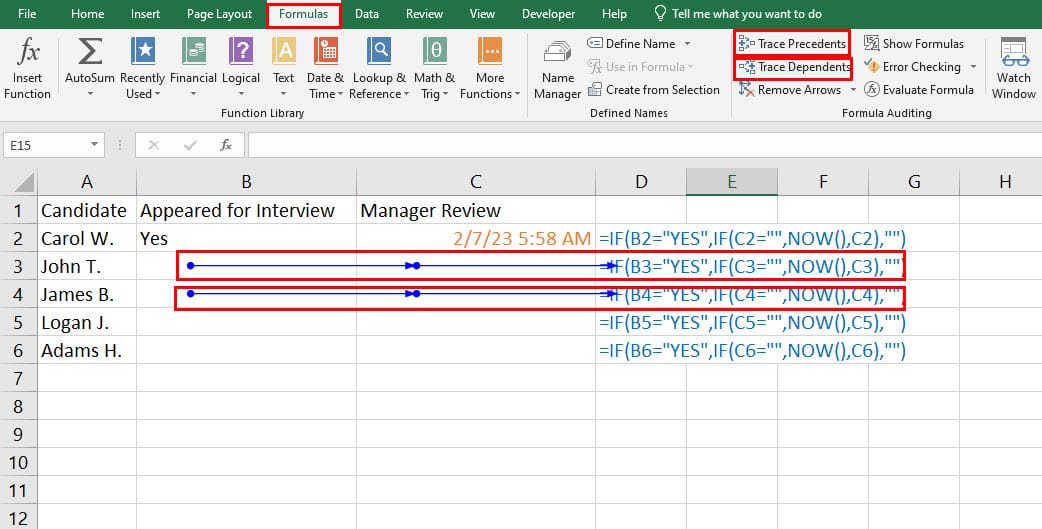Open the File tab

[27, 14]
